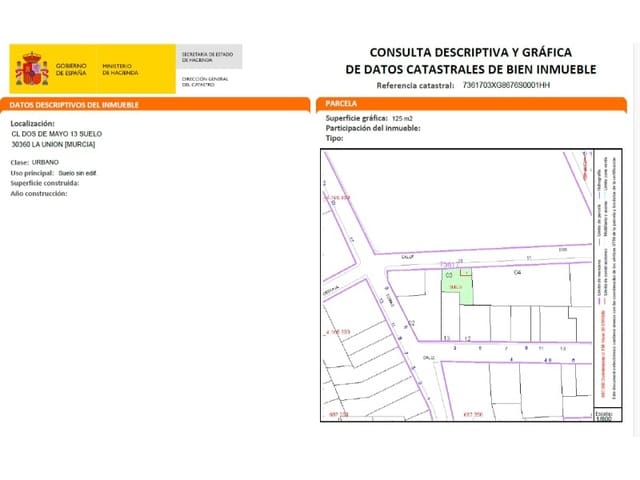The height and width of the screenshot is (480, 640).
Task: Select the cadastral reference 7361703XG8676S0001HH
Action: 506,85
